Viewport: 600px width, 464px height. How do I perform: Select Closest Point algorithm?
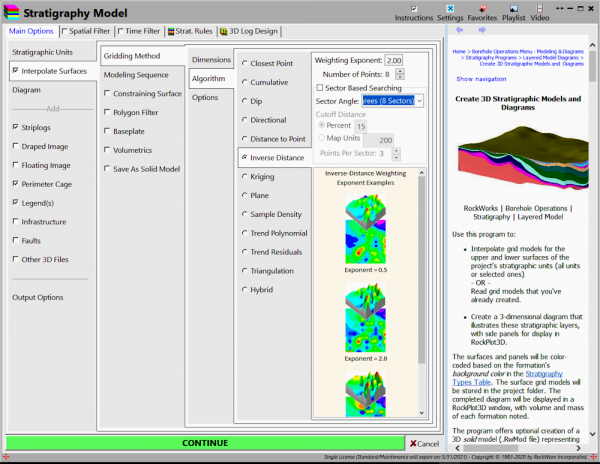245,63
